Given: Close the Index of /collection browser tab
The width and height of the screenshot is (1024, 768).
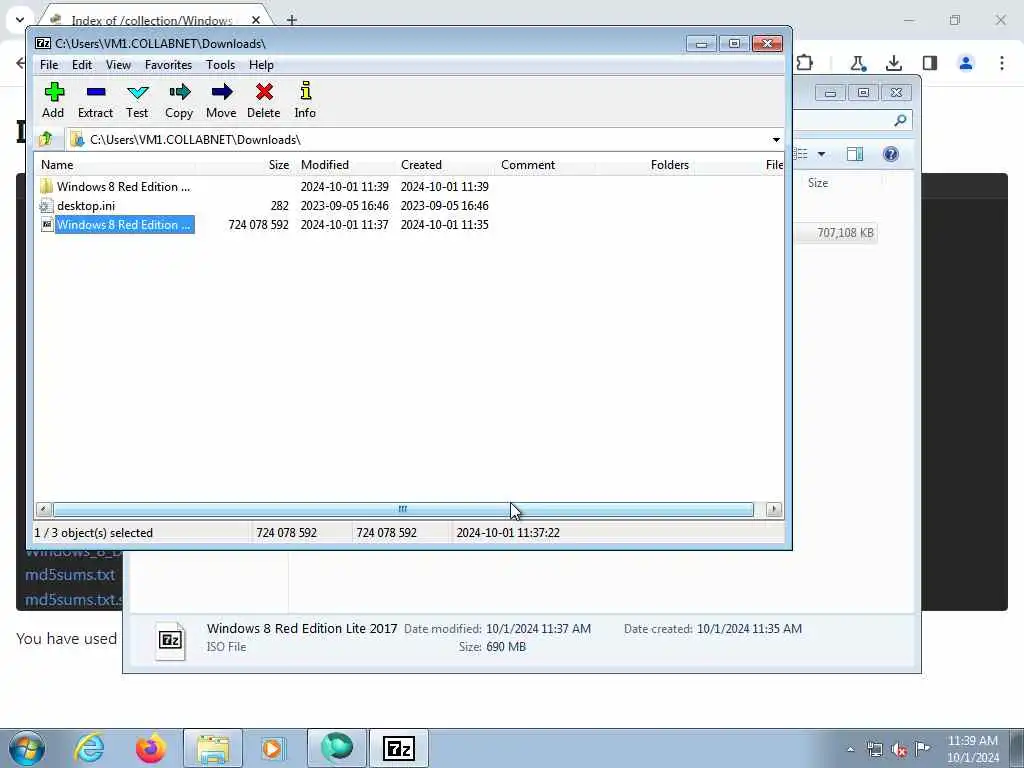Looking at the screenshot, I should click(256, 20).
